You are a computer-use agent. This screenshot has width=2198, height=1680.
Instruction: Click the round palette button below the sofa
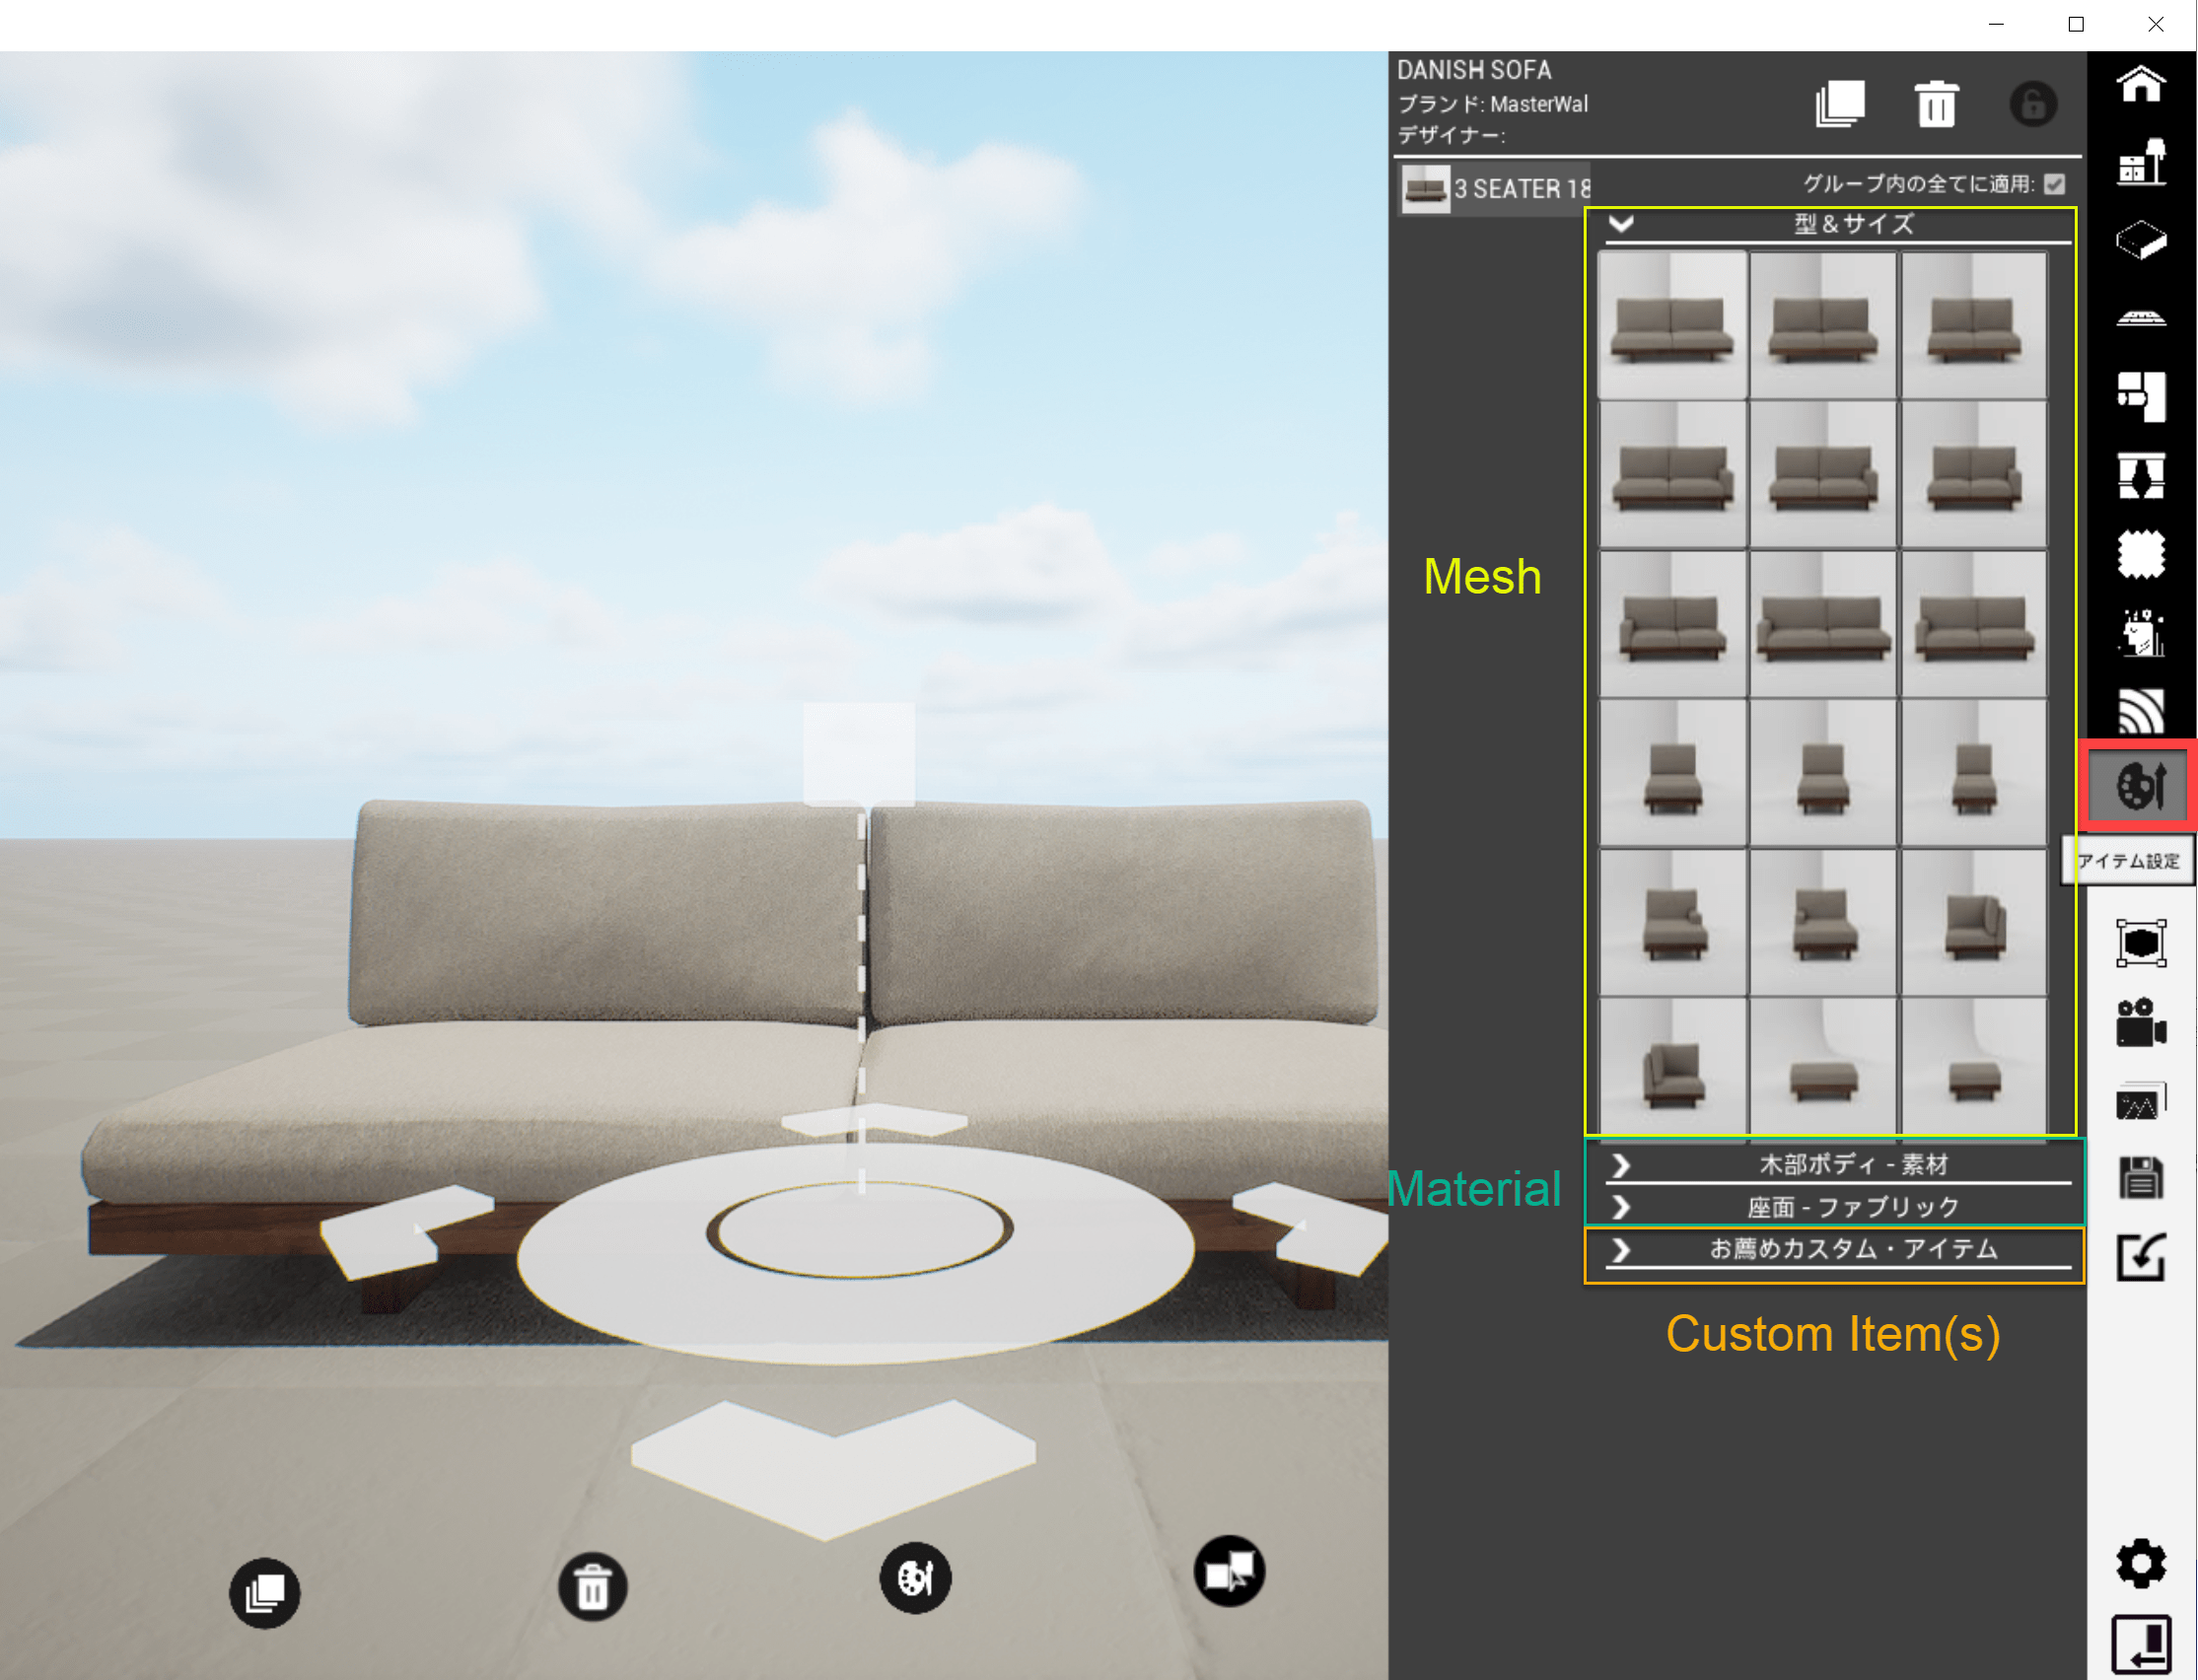(x=915, y=1577)
